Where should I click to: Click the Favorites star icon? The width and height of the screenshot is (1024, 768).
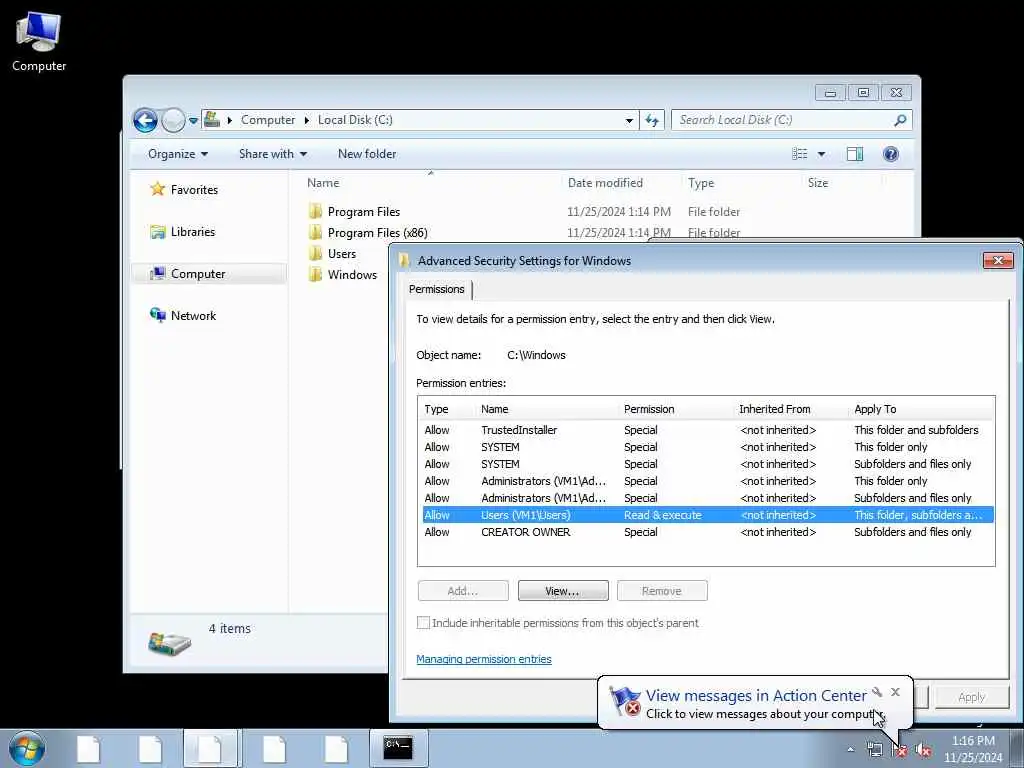pos(157,189)
